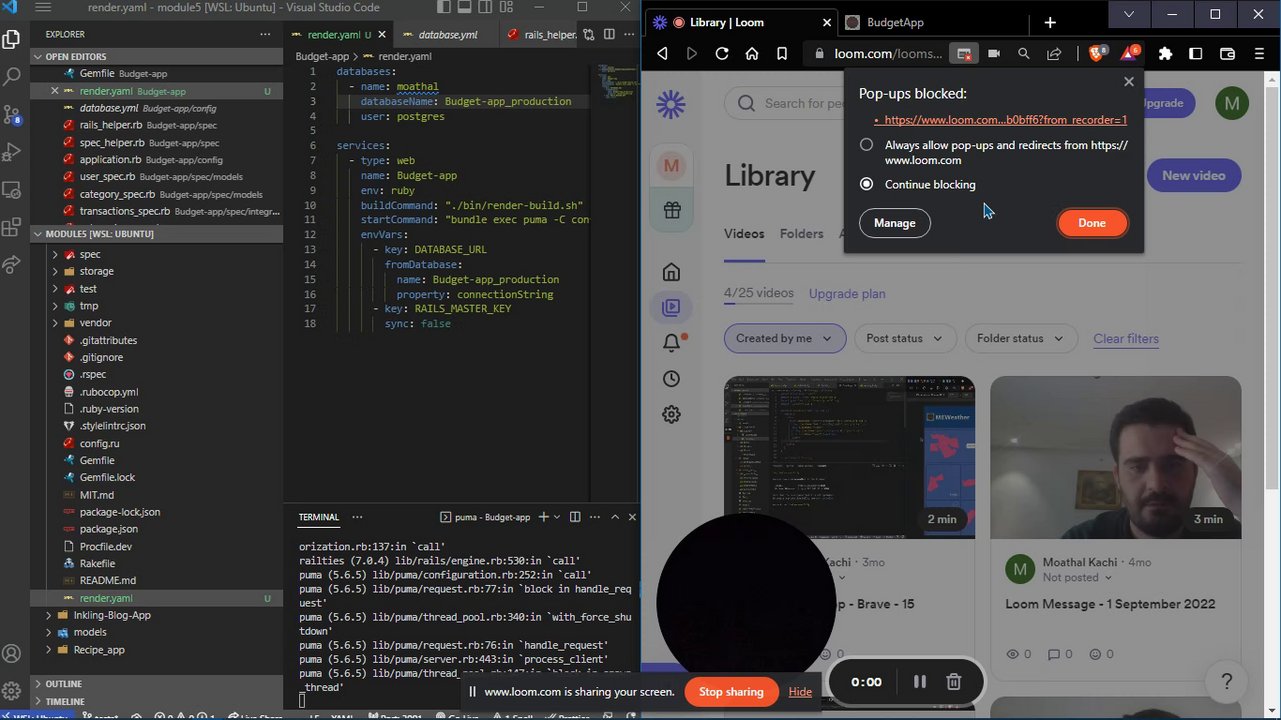Screen dimensions: 1281x720
Task: Close the terminal panel with X
Action: (x=632, y=517)
